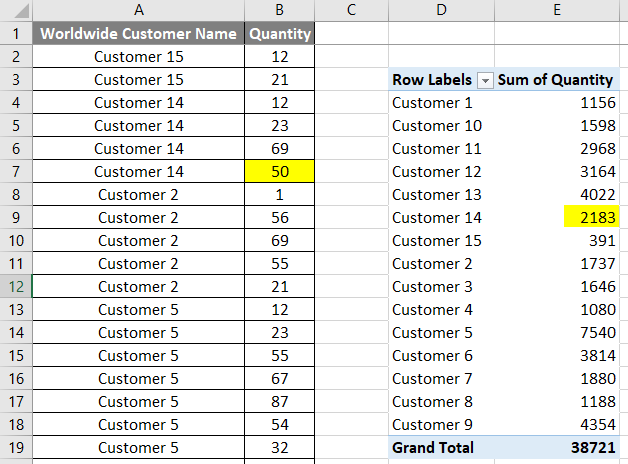The image size is (628, 464).
Task: Select Customer 11 pivot row label
Action: click(437, 149)
